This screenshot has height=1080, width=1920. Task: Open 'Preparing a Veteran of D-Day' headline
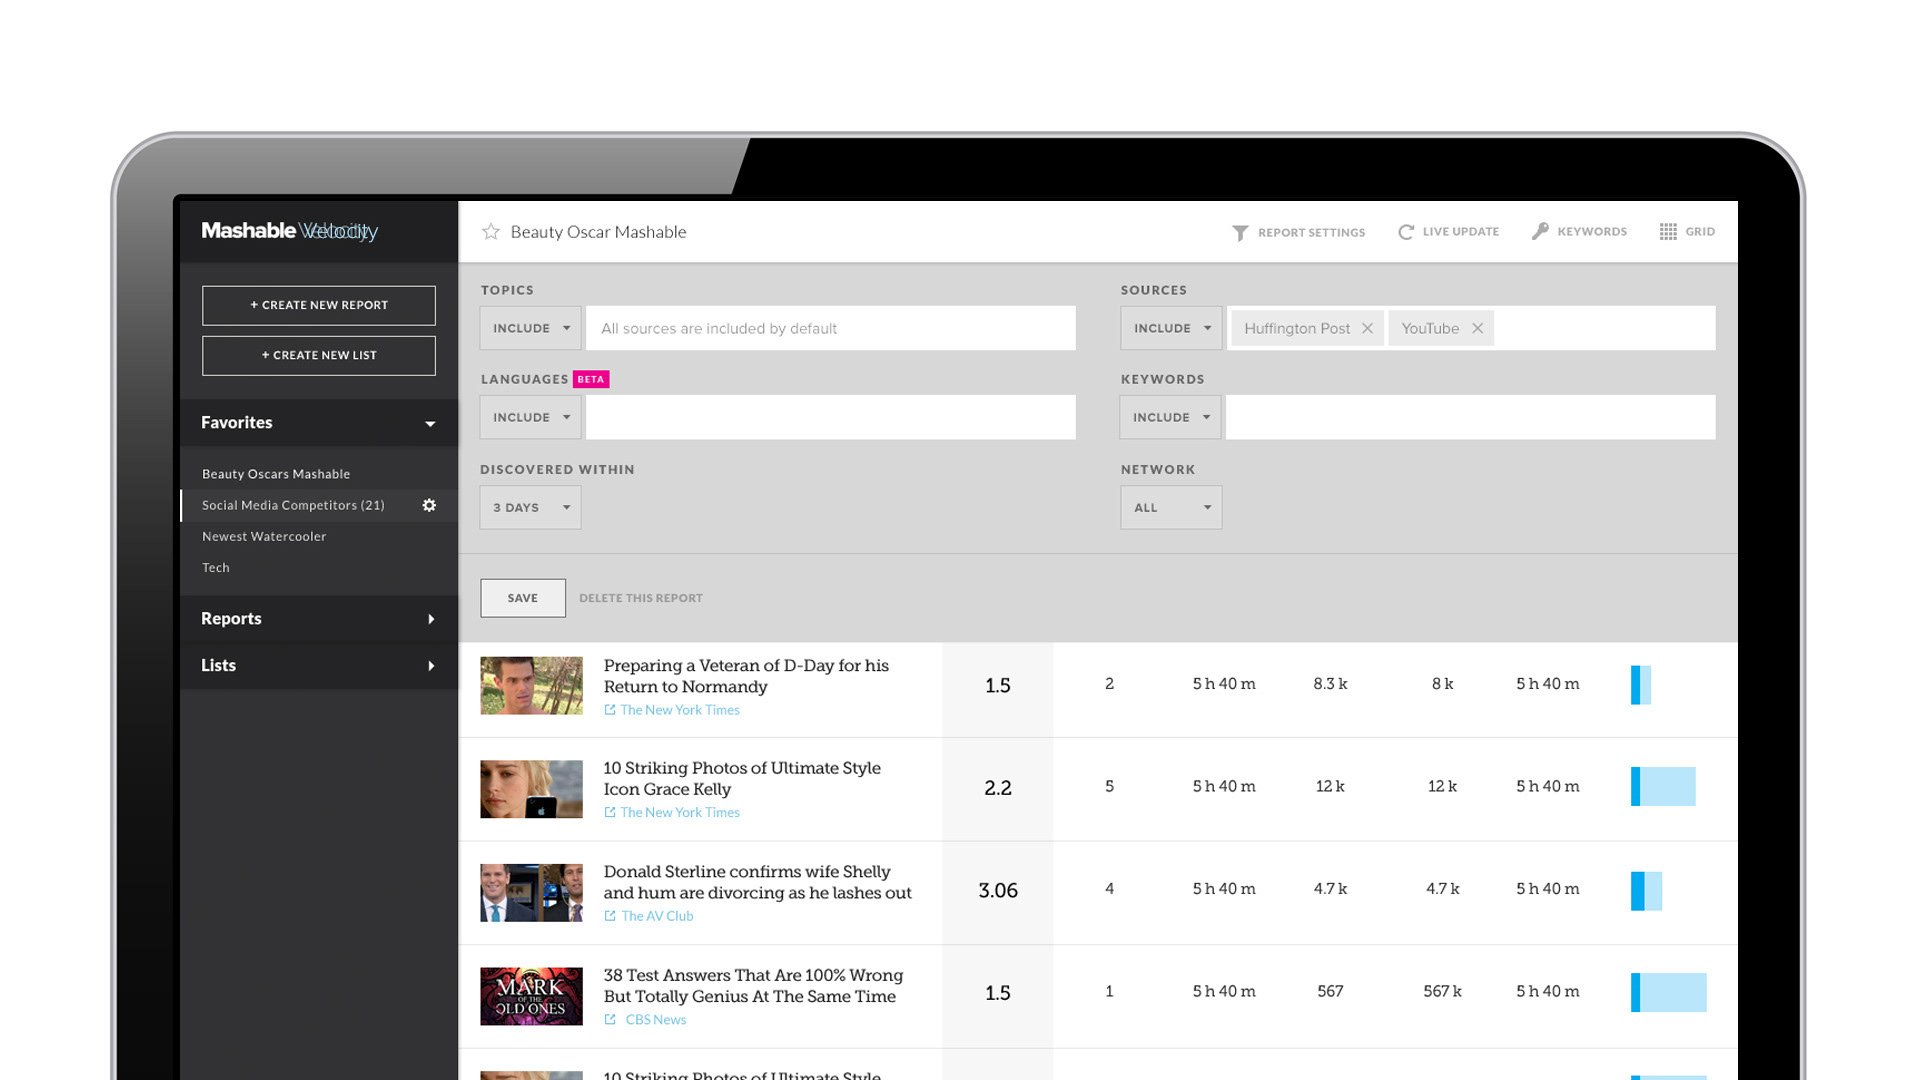tap(746, 676)
